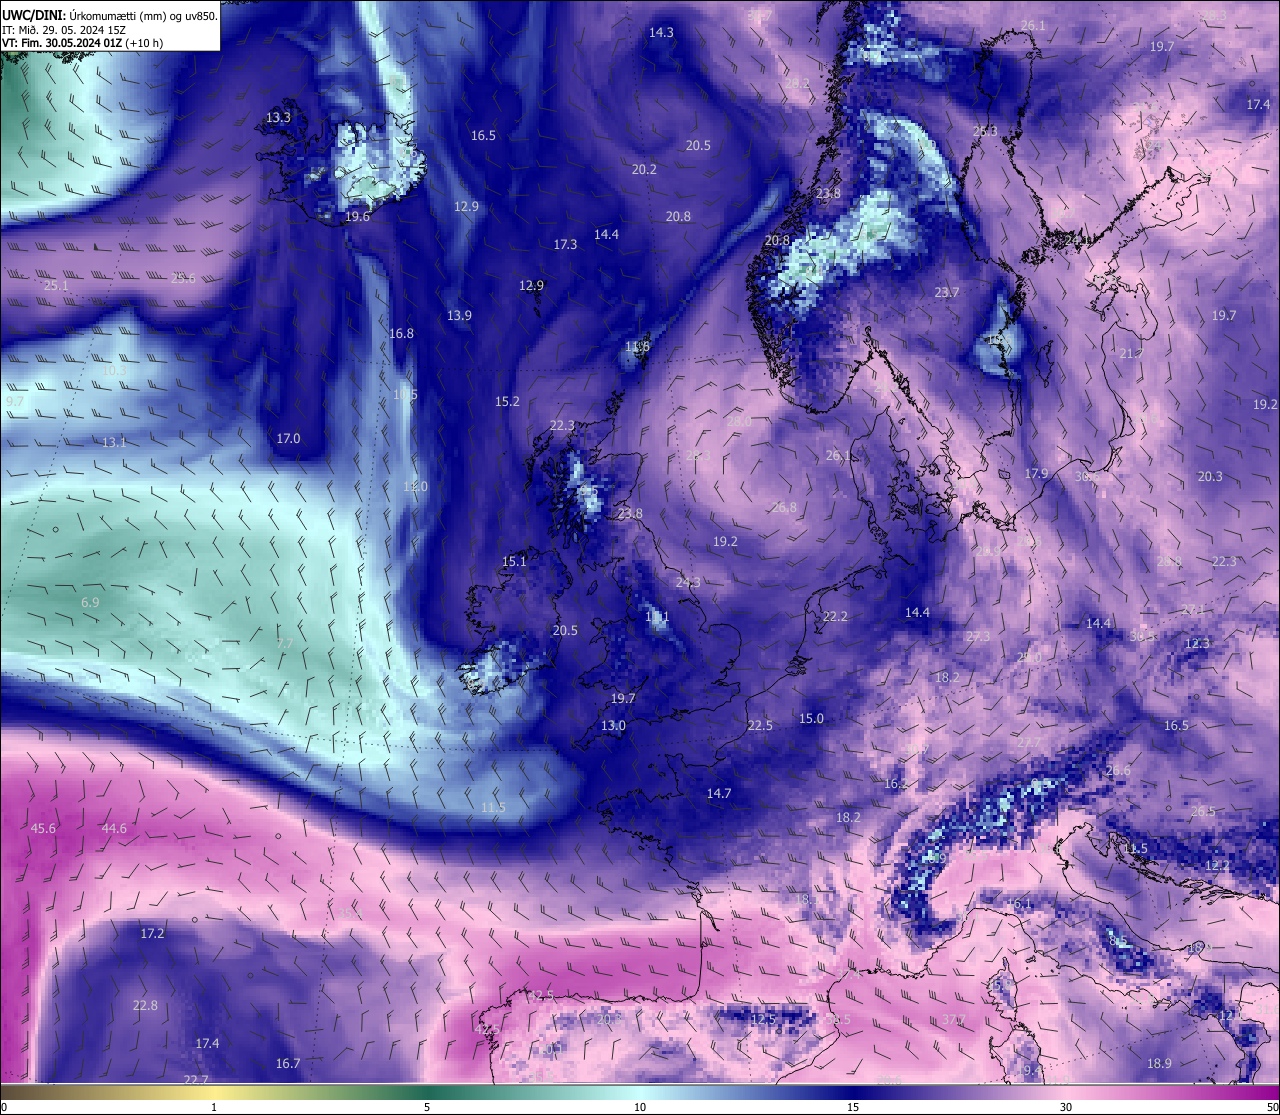Viewport: 1280px width, 1115px height.
Task: Click the 12.3 value on the right edge
Action: tap(1197, 644)
